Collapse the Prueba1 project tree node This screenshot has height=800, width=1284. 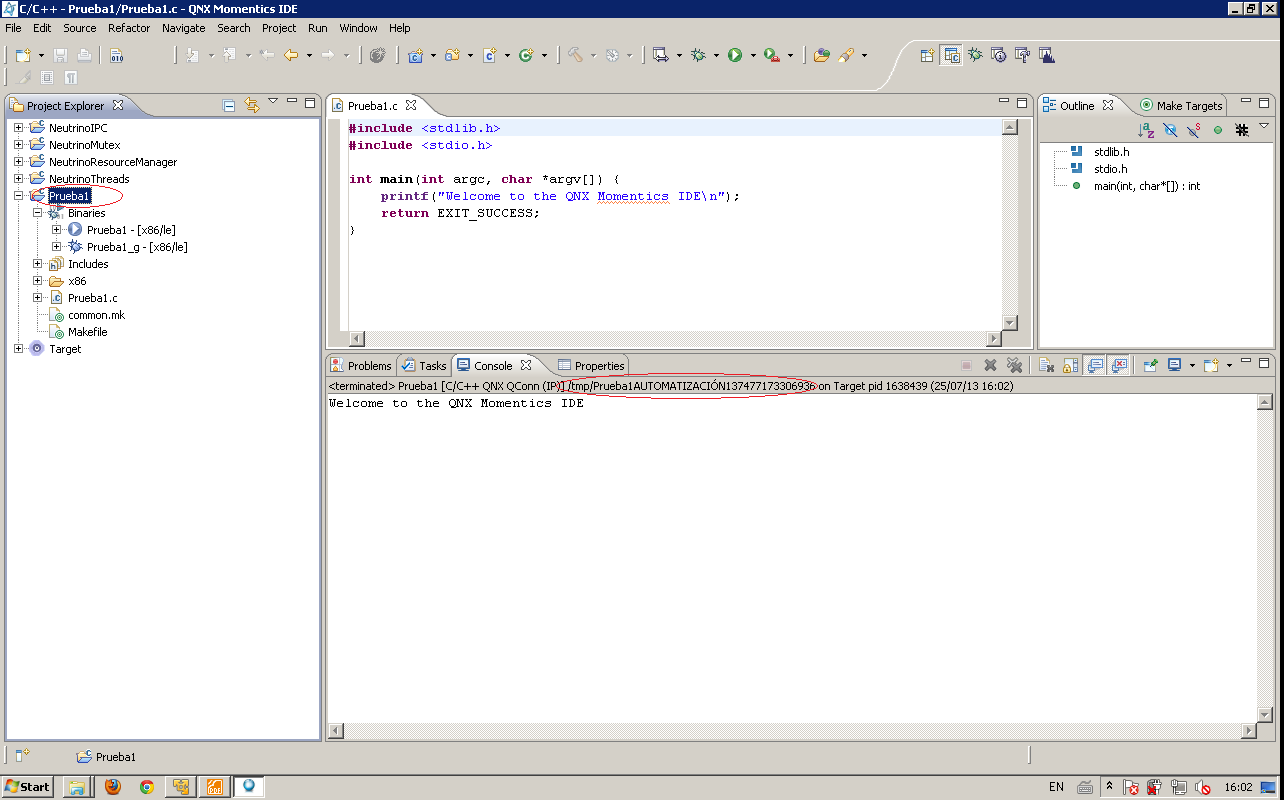19,196
